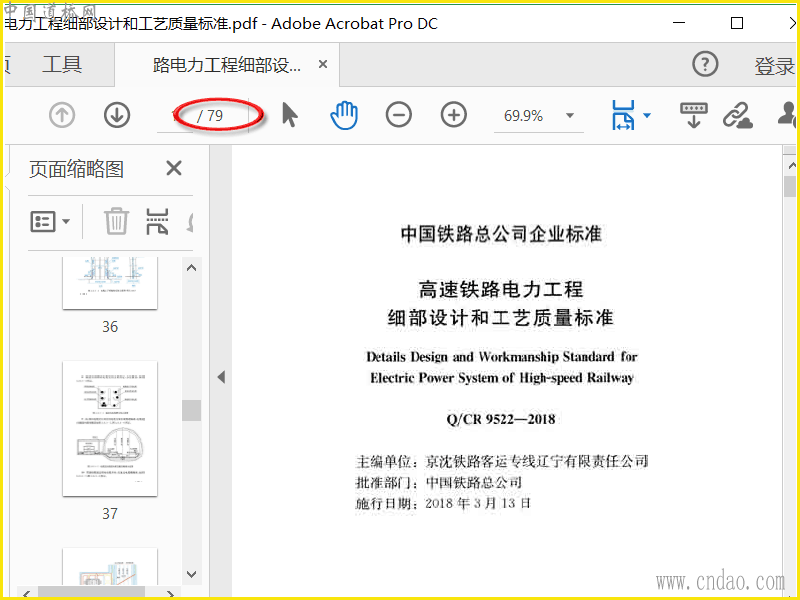Click the read mode download-style toolbar icon
Viewport: 800px width, 600px height.
click(x=693, y=115)
